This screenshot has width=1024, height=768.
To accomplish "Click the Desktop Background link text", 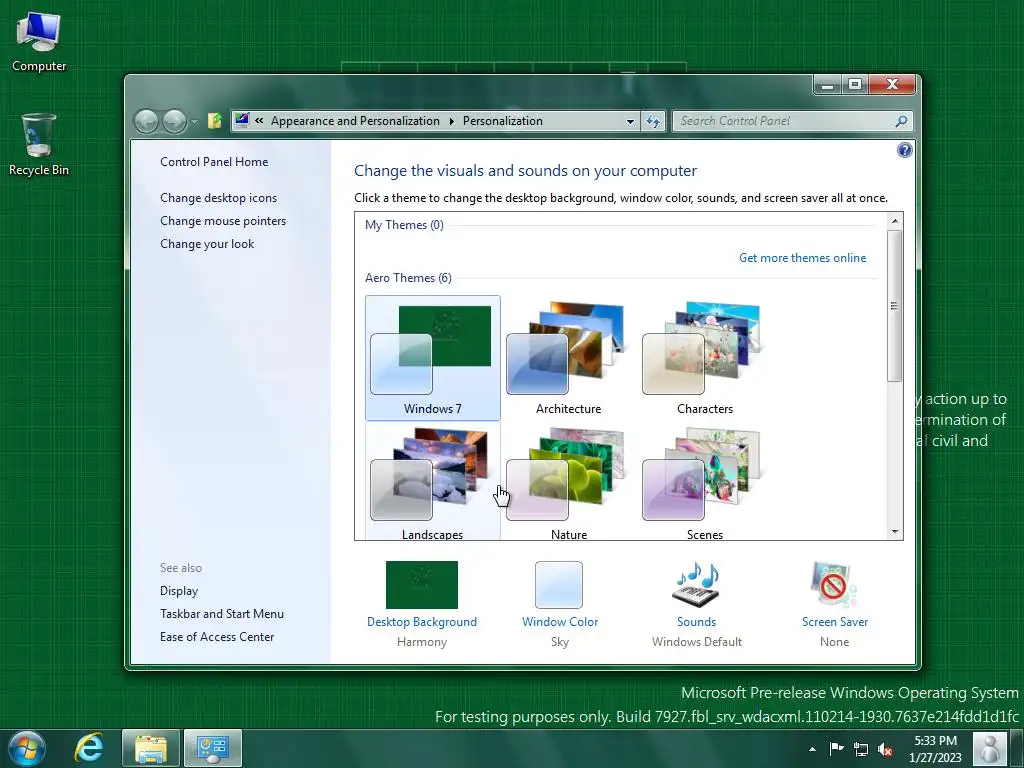I will pyautogui.click(x=422, y=622).
